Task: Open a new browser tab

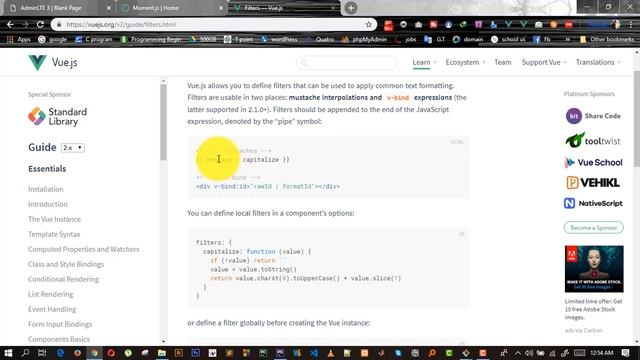Action: 351,8
